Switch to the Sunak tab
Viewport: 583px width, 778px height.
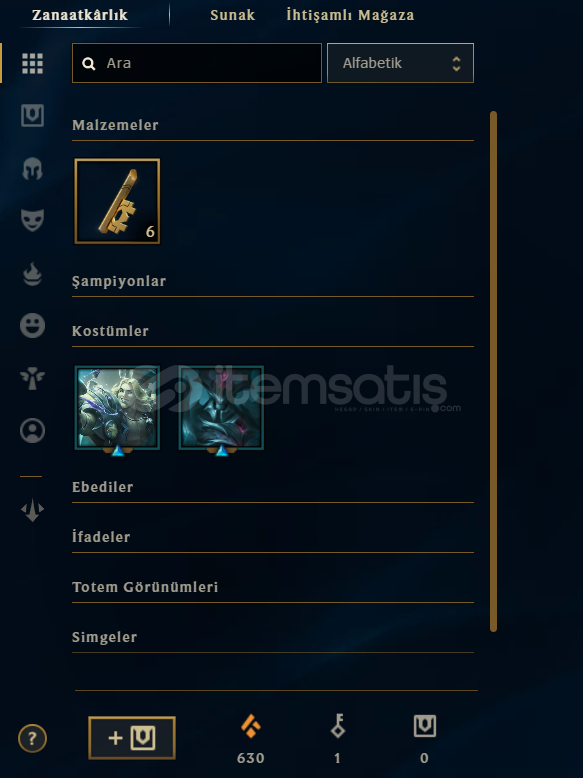coord(232,15)
